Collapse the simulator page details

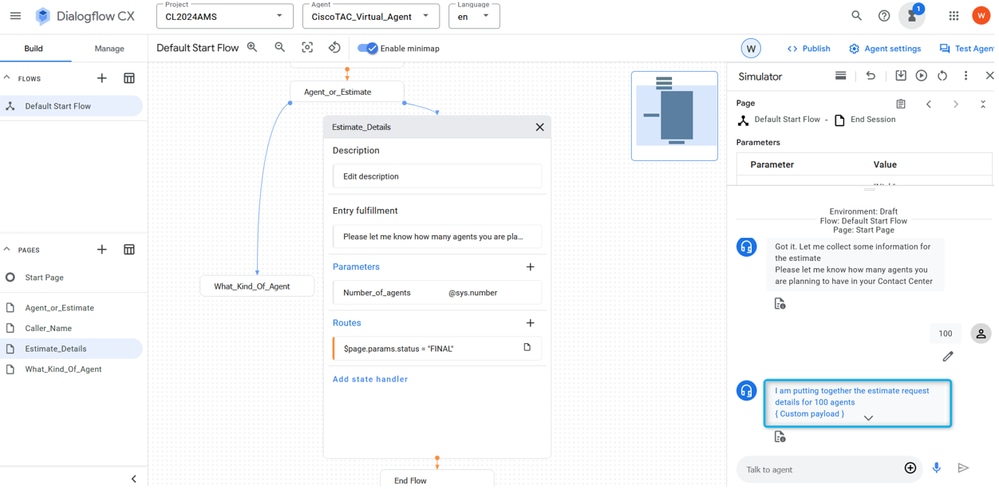(983, 104)
